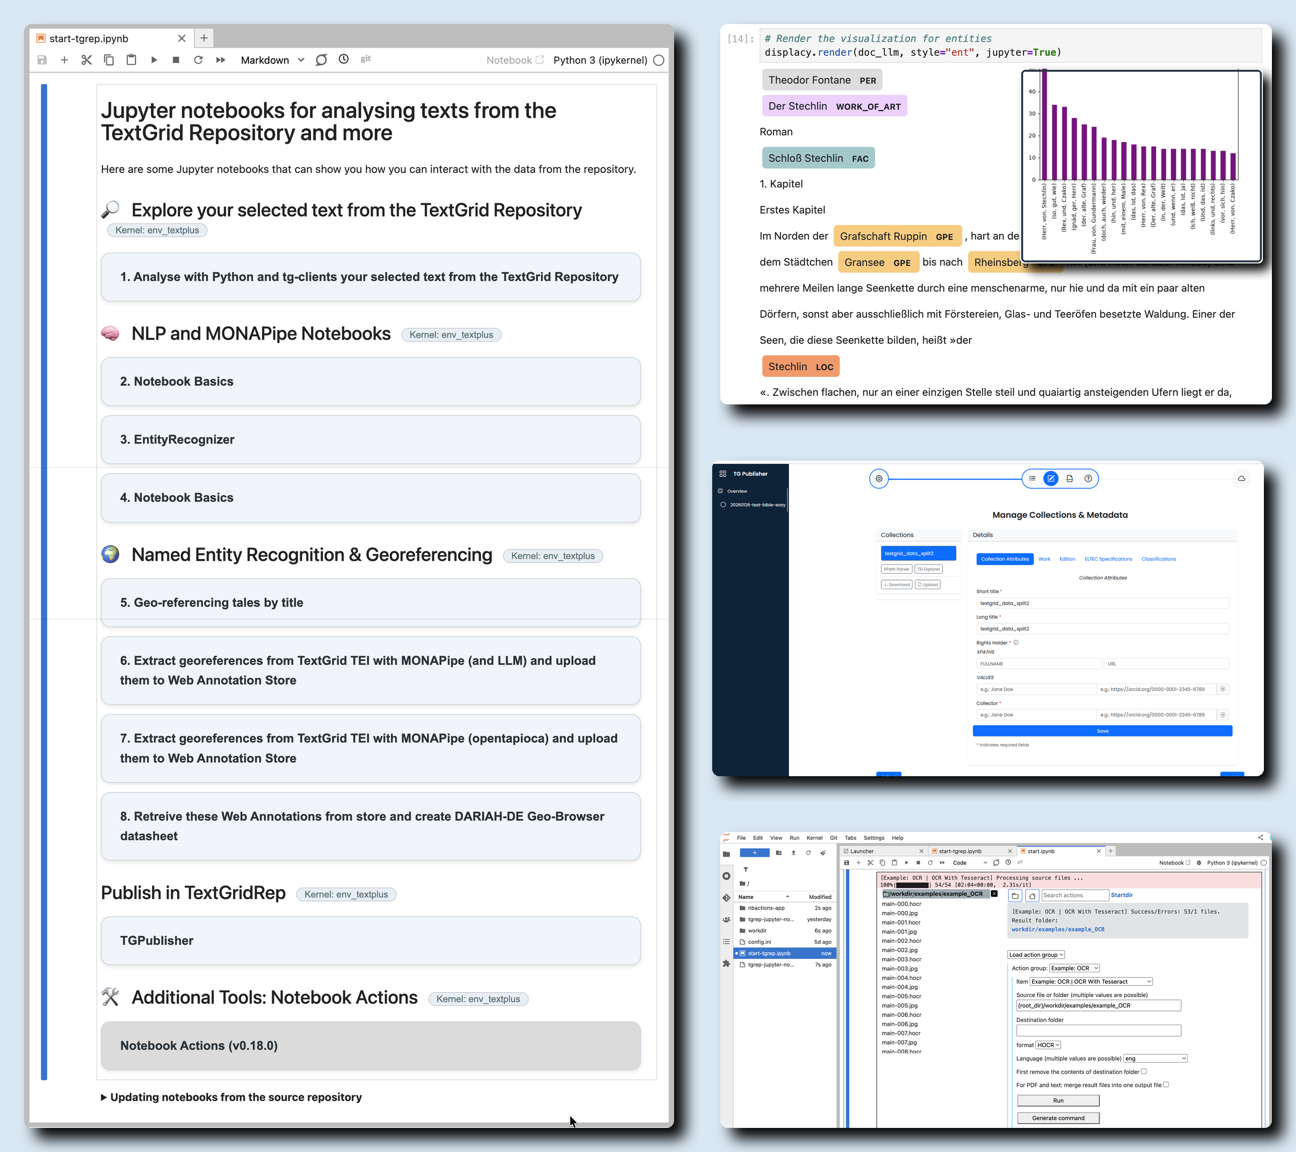The height and width of the screenshot is (1152, 1296).
Task: Switch to the Classifications tab
Action: (x=1159, y=559)
